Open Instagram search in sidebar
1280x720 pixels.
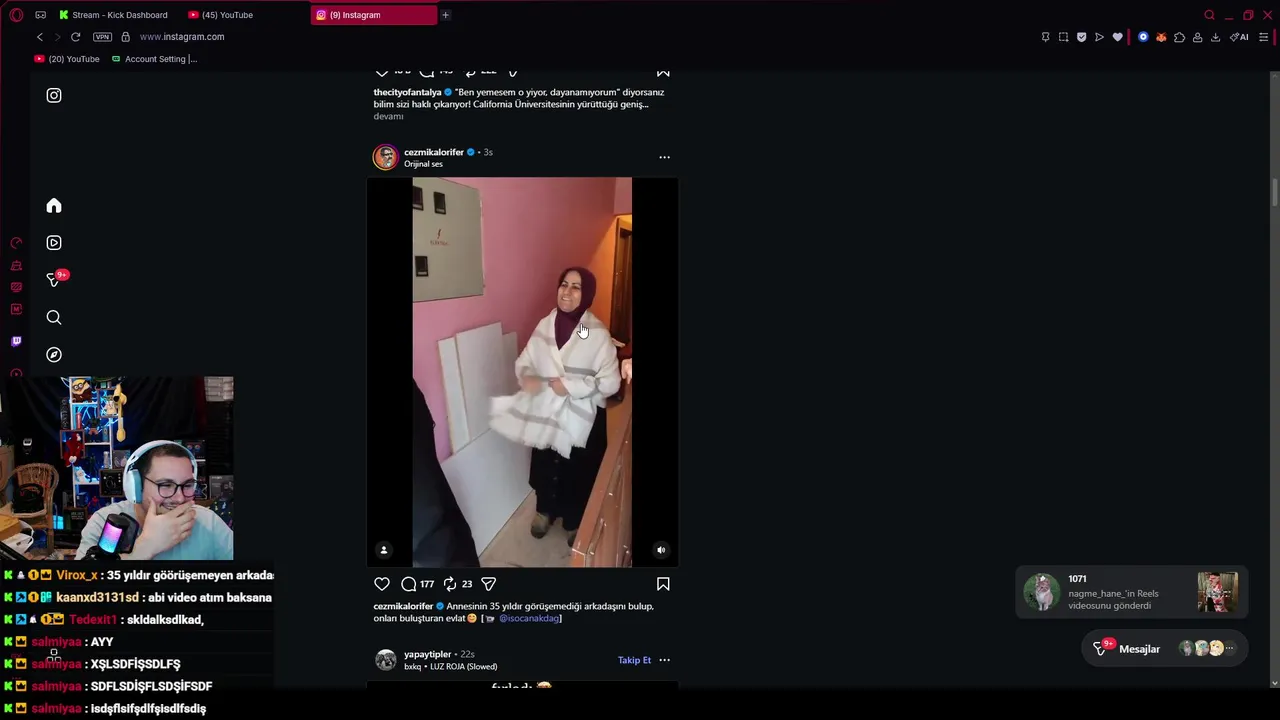pos(54,318)
